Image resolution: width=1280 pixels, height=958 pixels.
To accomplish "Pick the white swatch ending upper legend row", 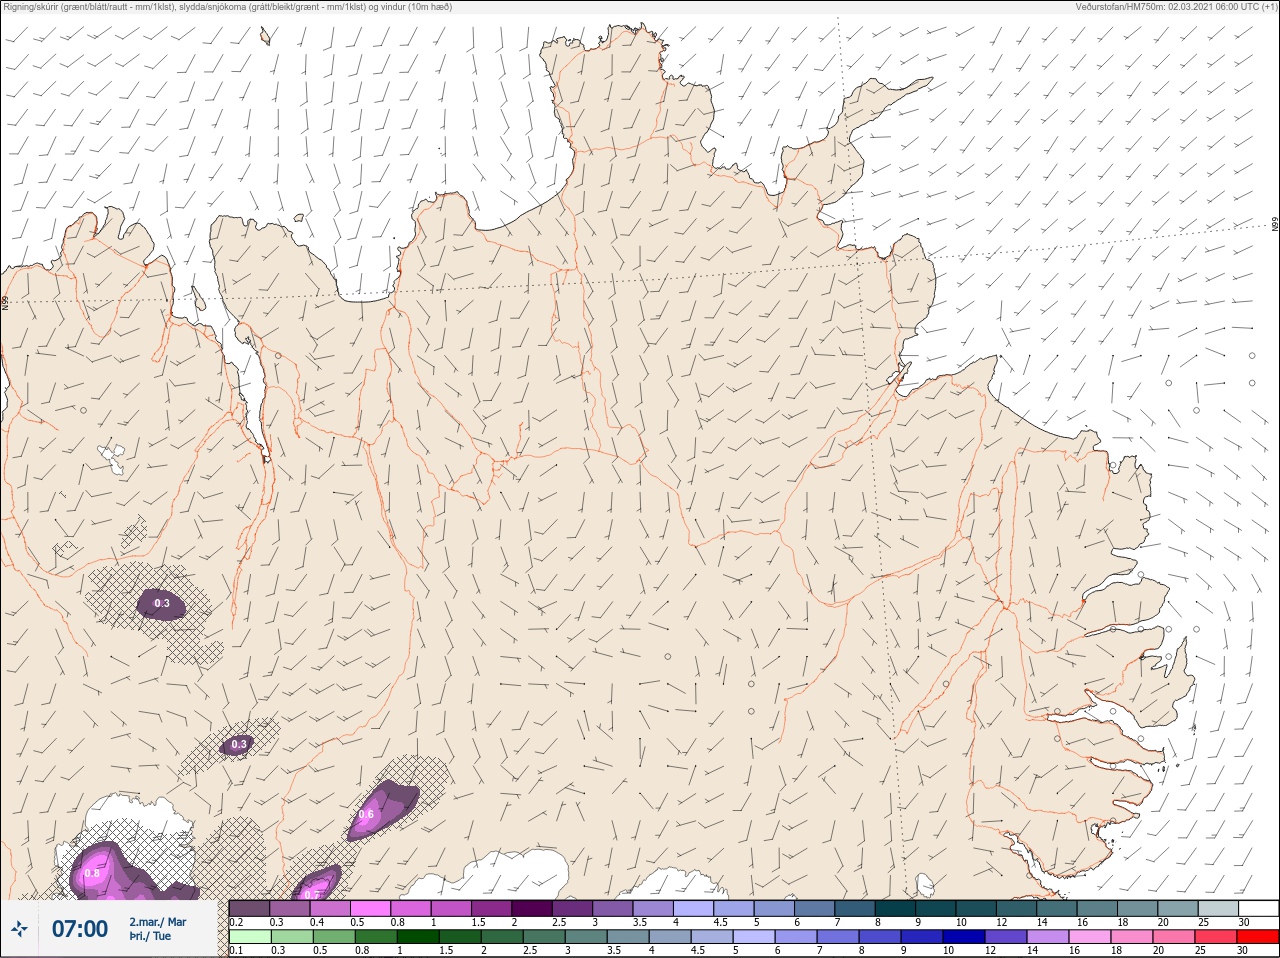I will [x=1257, y=908].
